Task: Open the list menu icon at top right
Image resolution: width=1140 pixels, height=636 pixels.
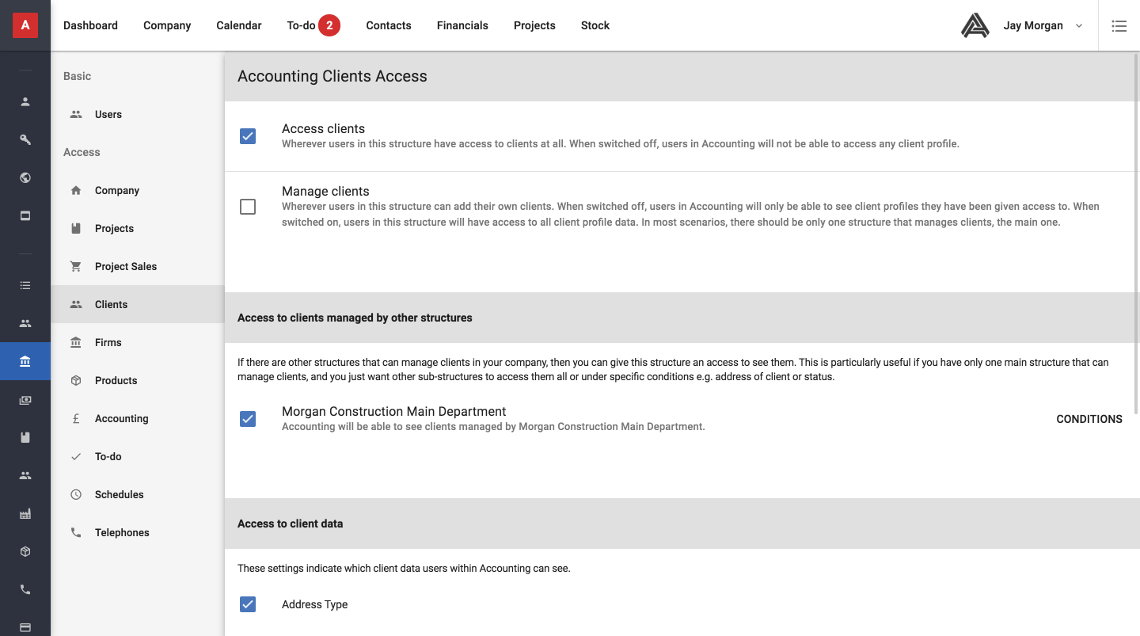Action: pos(1119,26)
